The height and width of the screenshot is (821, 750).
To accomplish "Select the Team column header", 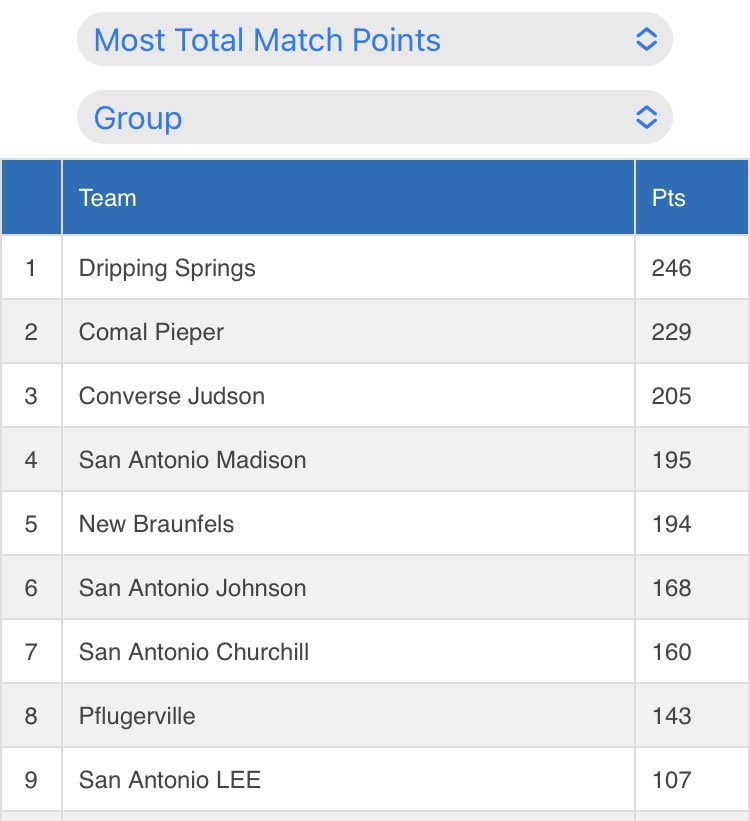I will [x=348, y=197].
